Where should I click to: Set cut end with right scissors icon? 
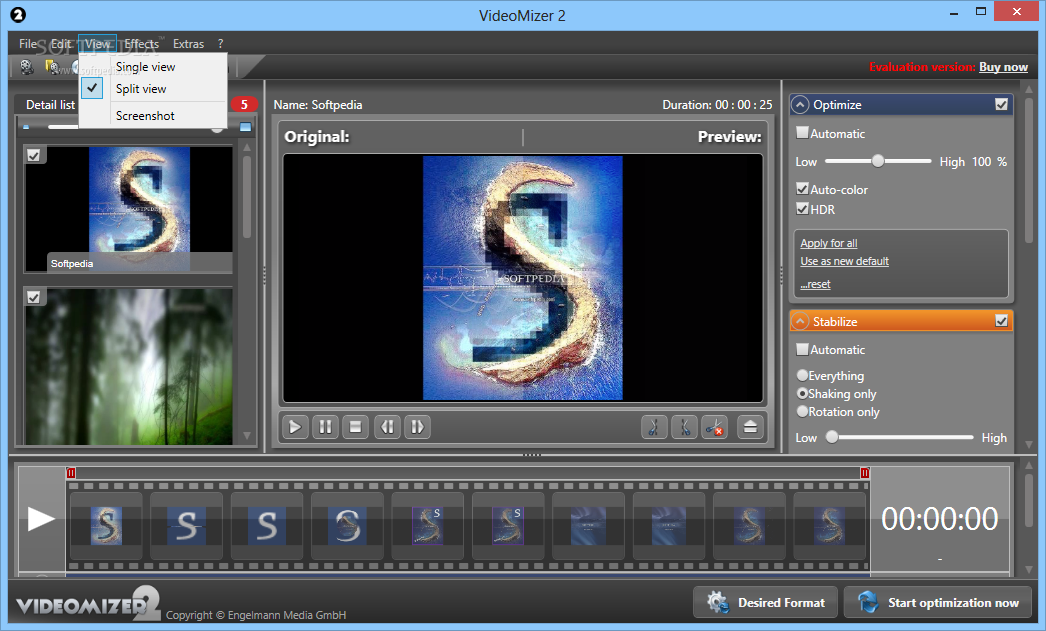coord(684,427)
